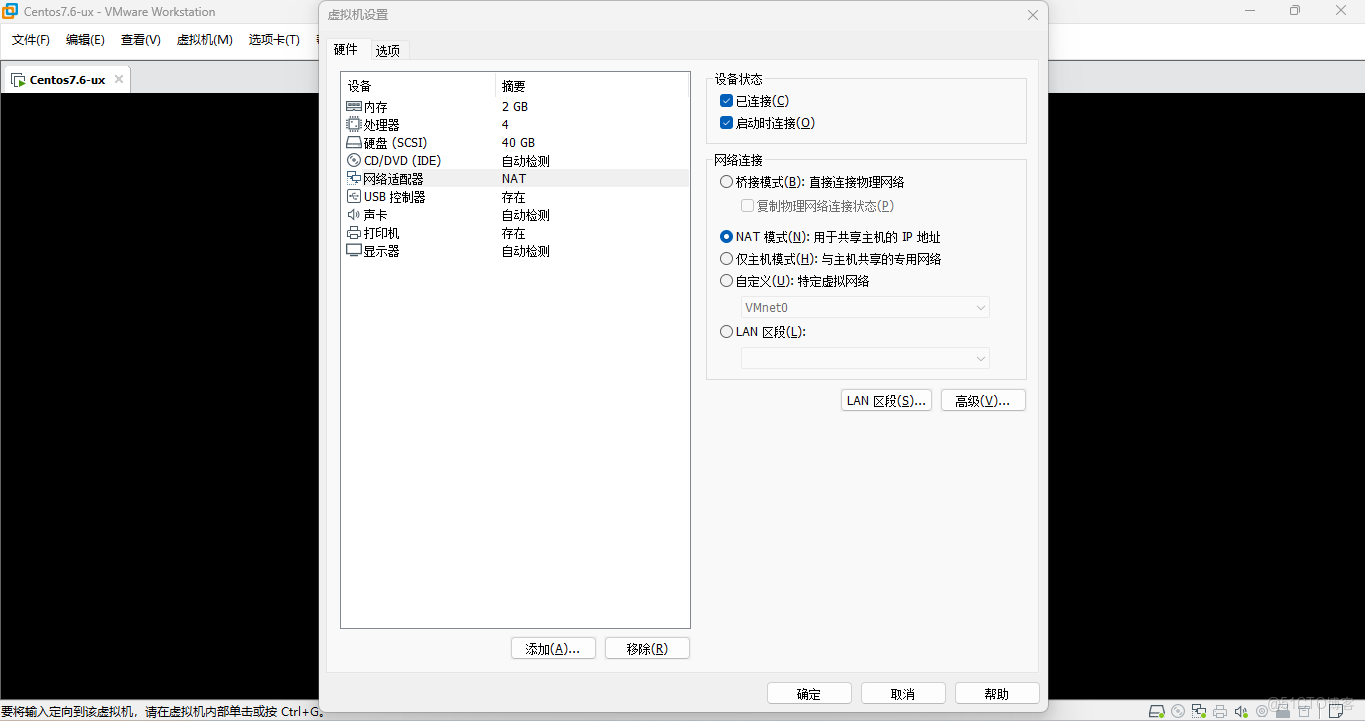Click the hard disk (SCSI) device icon
The height and width of the screenshot is (721, 1365).
[354, 143]
